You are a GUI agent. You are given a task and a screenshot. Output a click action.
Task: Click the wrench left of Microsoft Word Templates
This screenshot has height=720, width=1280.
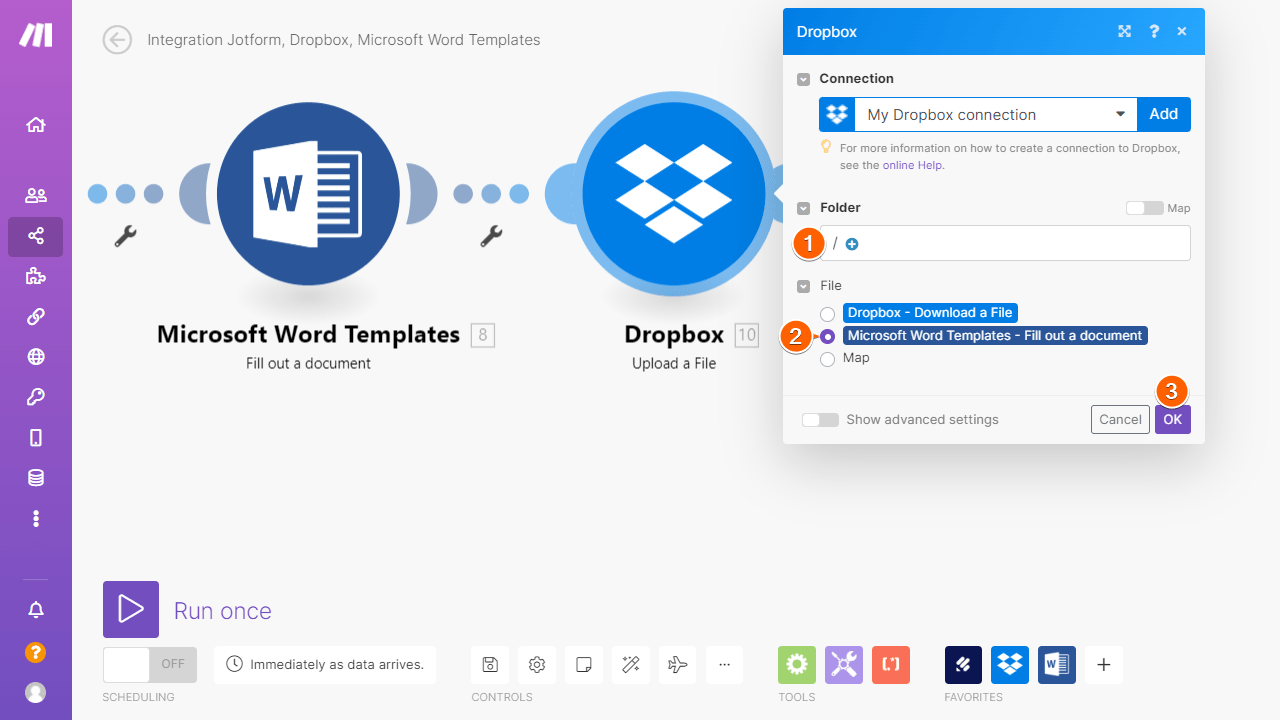point(125,236)
